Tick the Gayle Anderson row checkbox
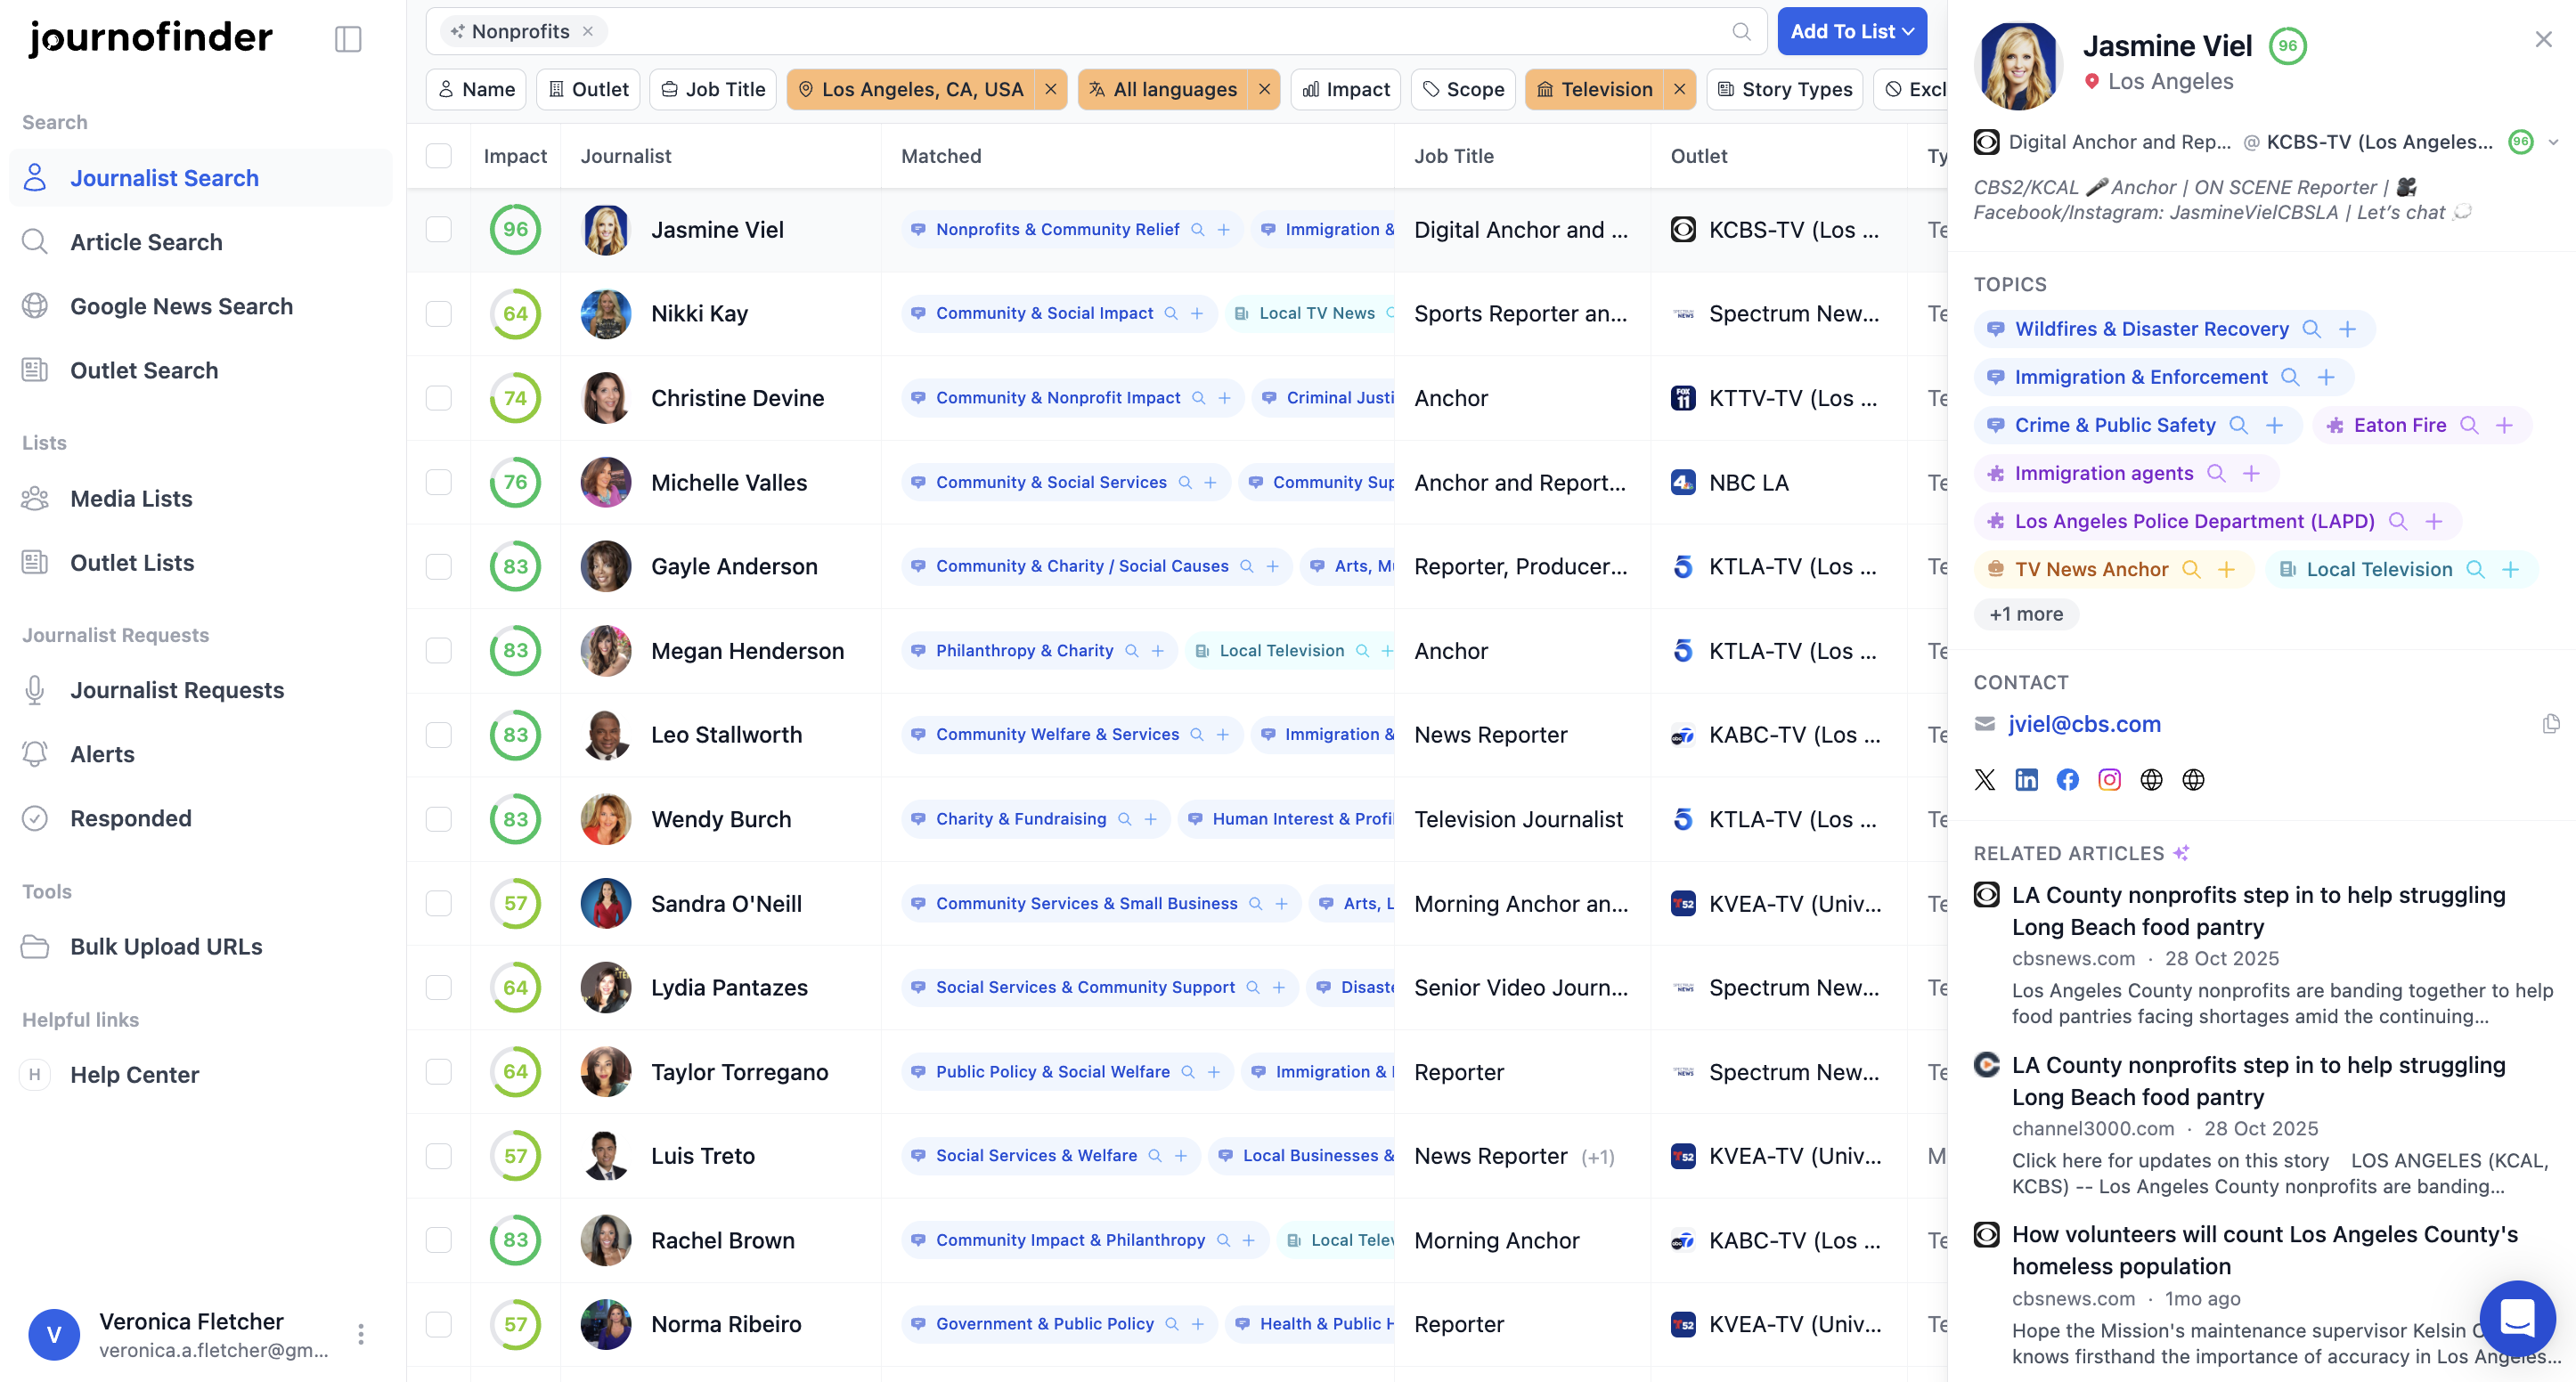2576x1382 pixels. [438, 566]
